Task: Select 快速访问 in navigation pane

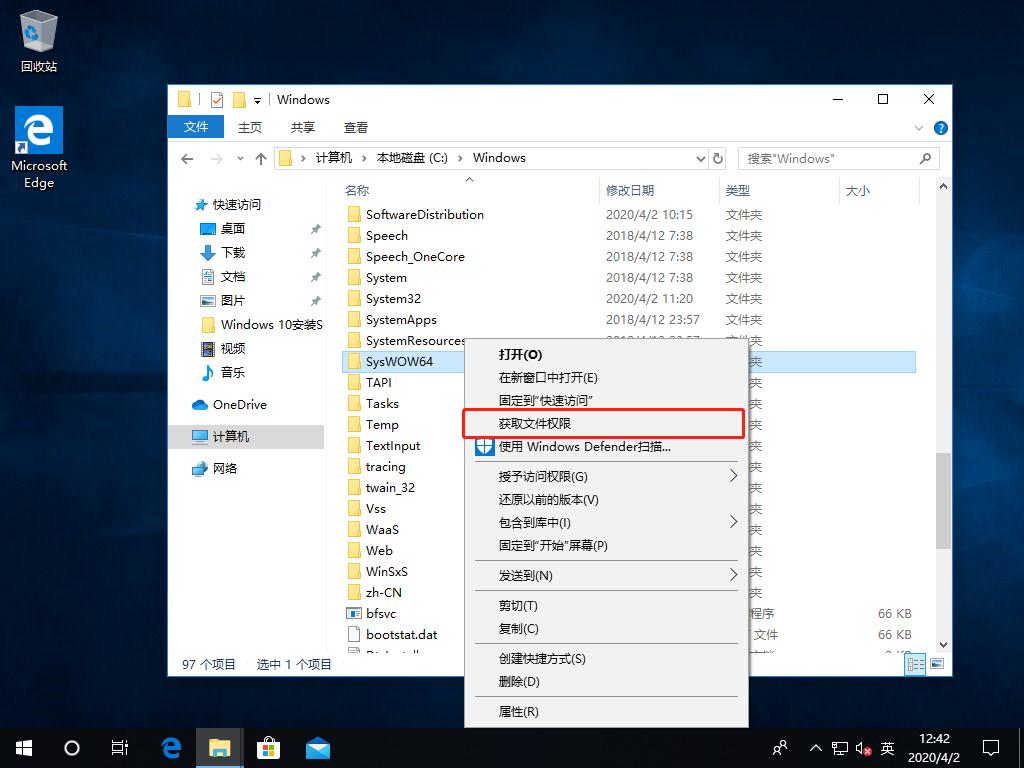Action: click(229, 204)
